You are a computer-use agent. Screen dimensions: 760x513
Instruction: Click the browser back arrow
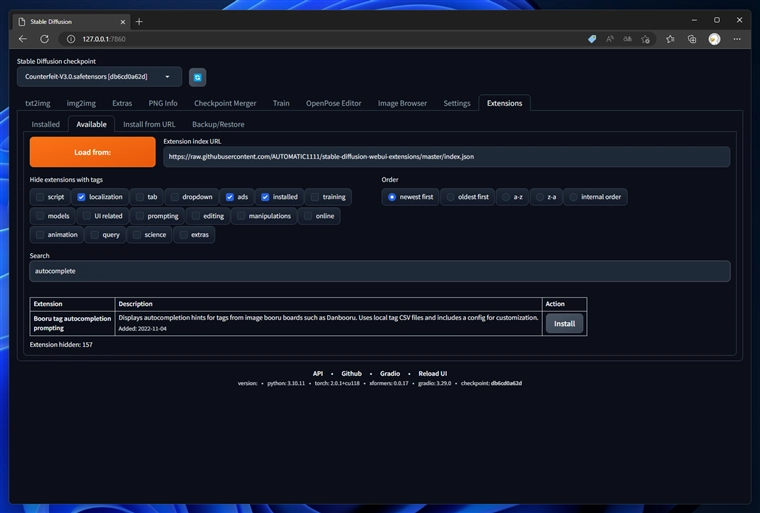click(23, 39)
